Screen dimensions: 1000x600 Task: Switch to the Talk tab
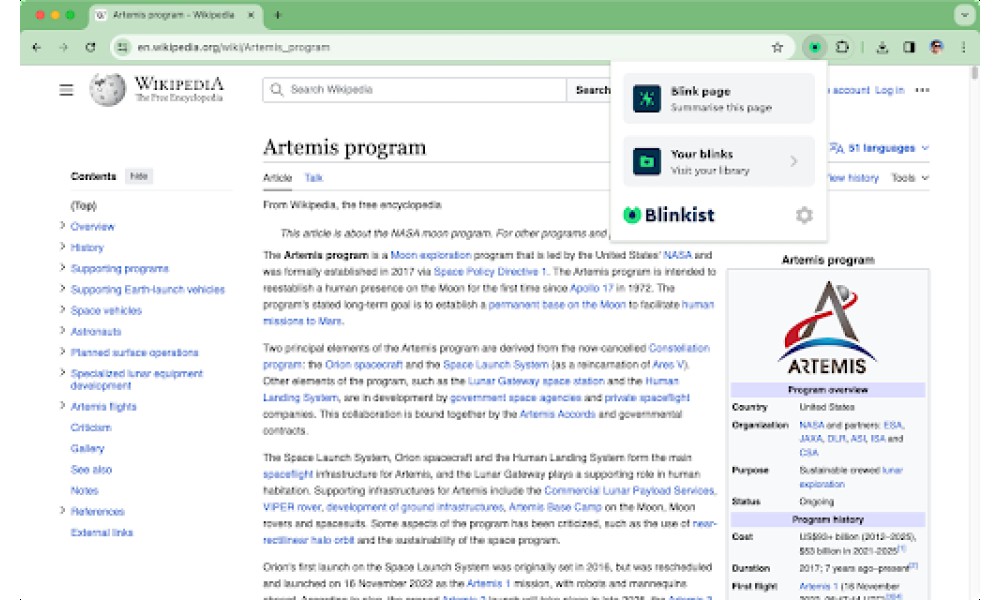point(313,178)
